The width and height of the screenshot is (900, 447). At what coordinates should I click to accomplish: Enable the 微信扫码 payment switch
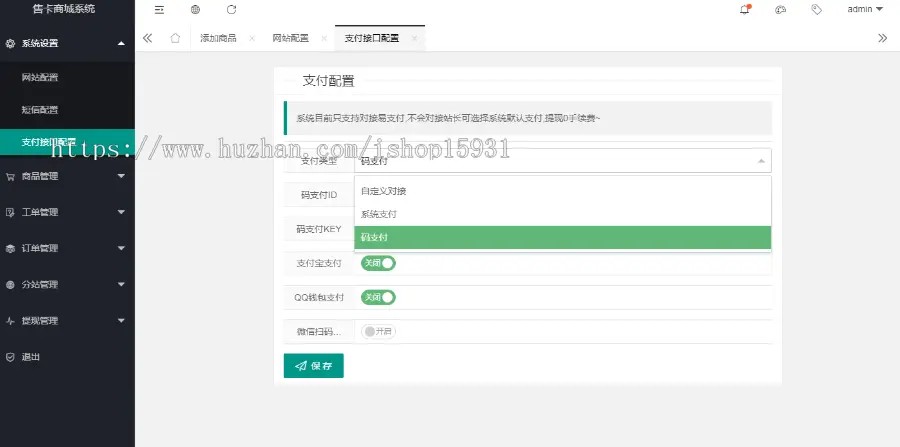pyautogui.click(x=378, y=332)
